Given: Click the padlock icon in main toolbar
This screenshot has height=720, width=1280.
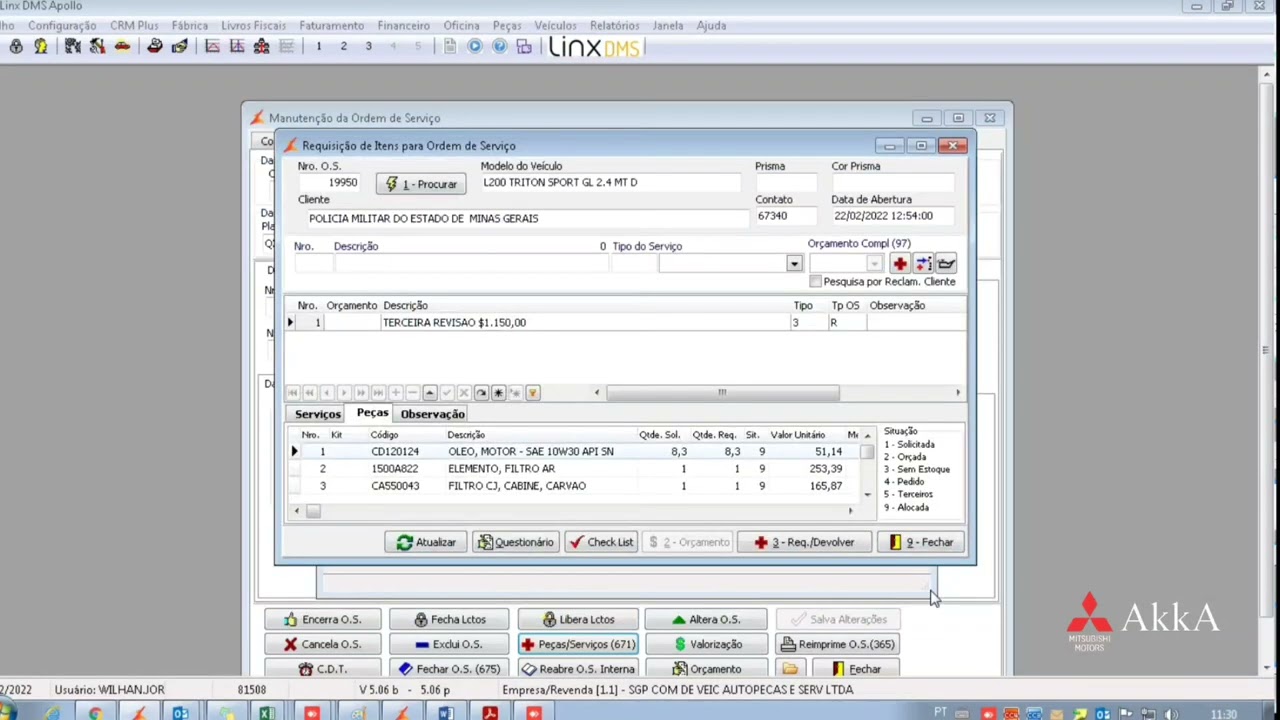Looking at the screenshot, I should click(x=16, y=46).
